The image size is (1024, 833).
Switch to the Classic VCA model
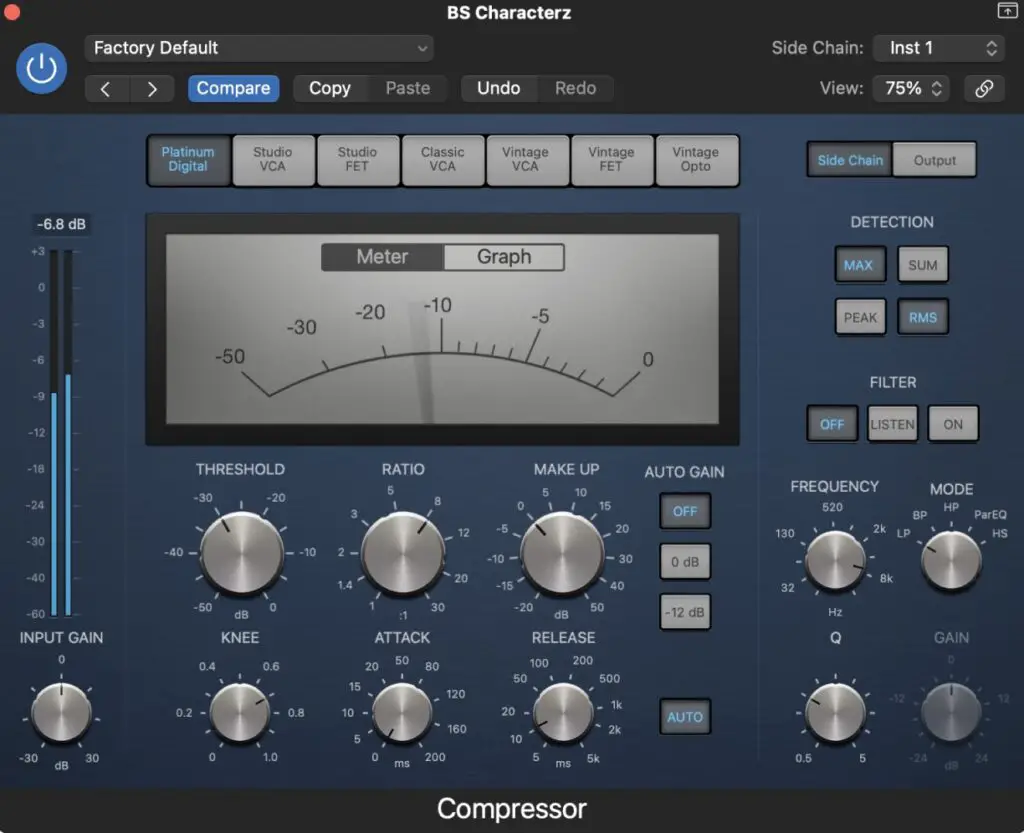click(x=442, y=160)
